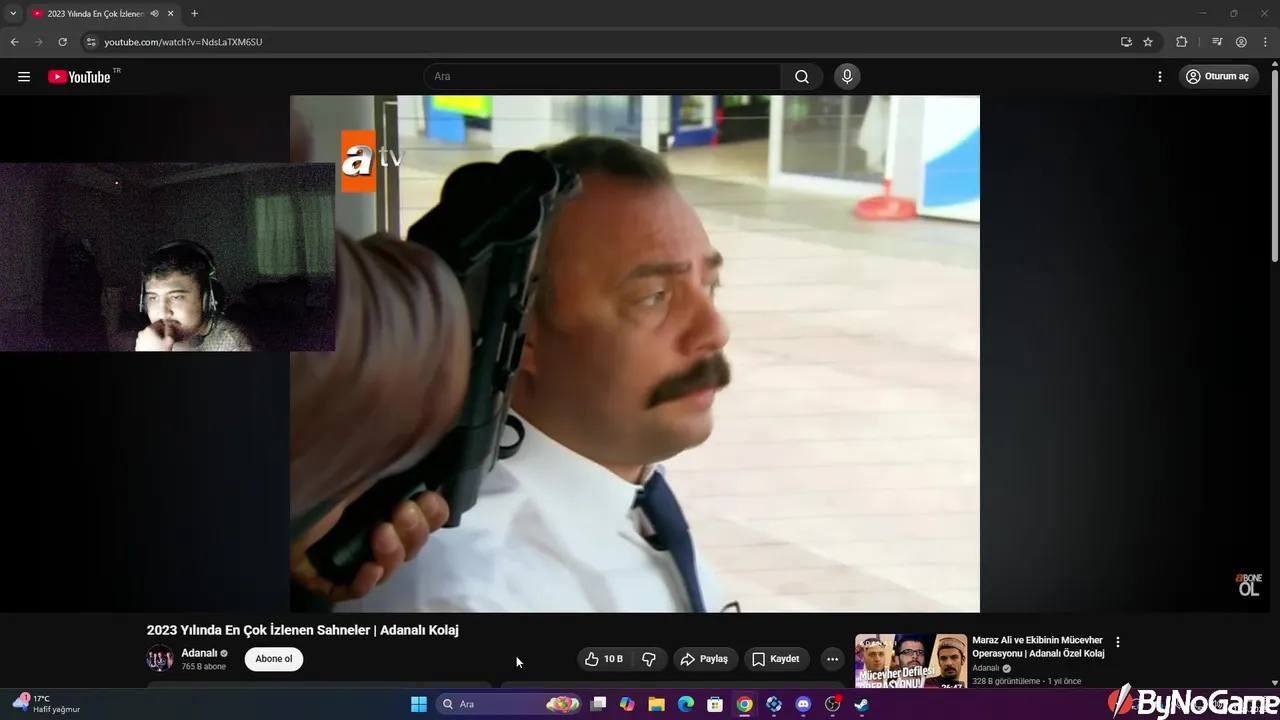1280x720 pixels.
Task: Open Chrome three-dot menu
Action: click(1266, 42)
